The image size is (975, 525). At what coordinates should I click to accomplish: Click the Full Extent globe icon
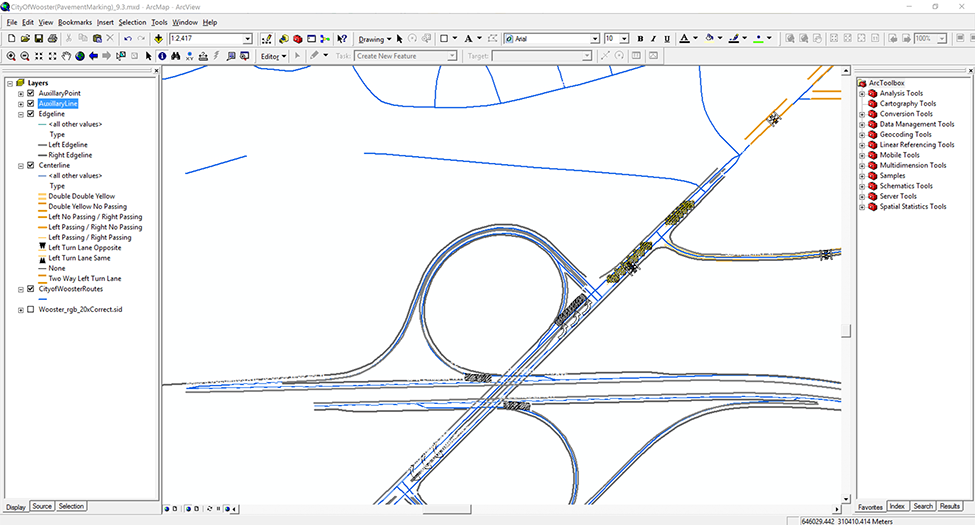[80, 56]
